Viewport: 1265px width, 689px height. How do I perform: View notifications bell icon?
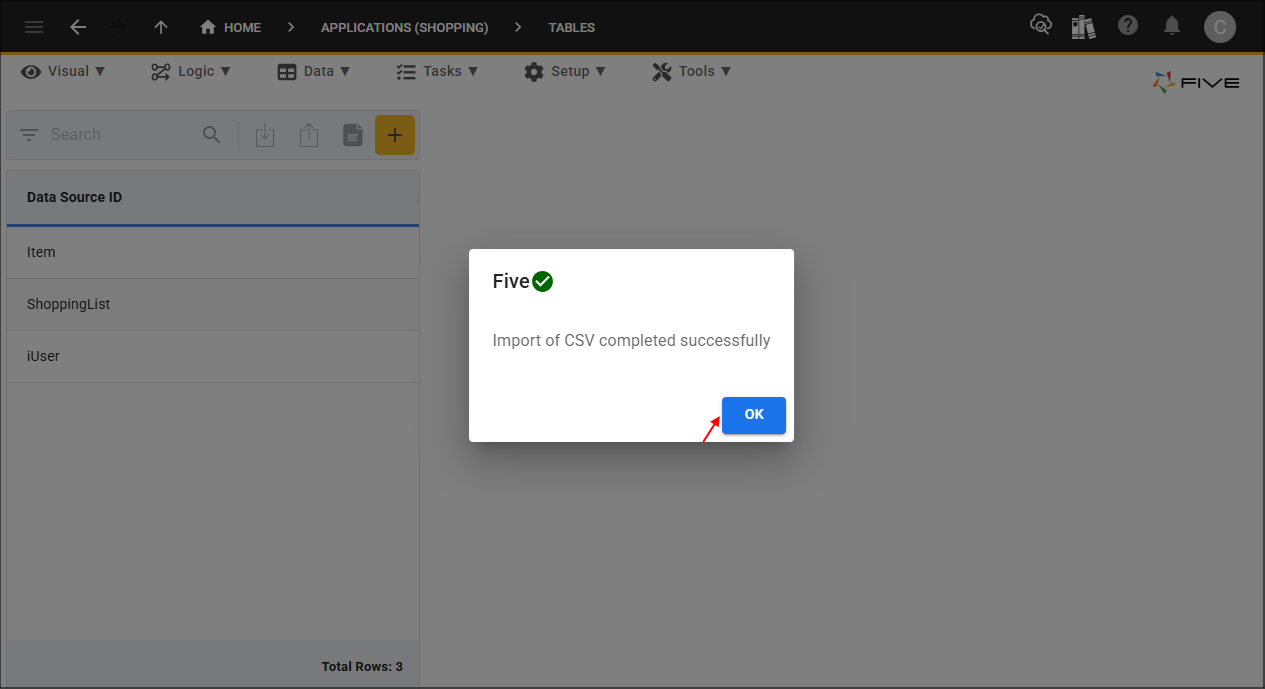click(x=1172, y=26)
